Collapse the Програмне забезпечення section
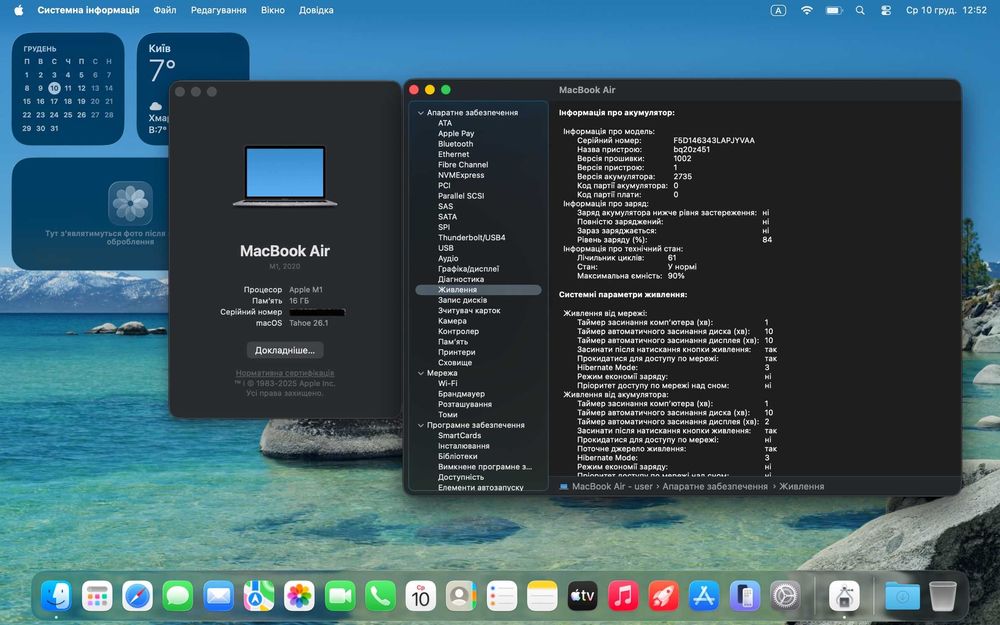The image size is (1000, 625). 421,425
